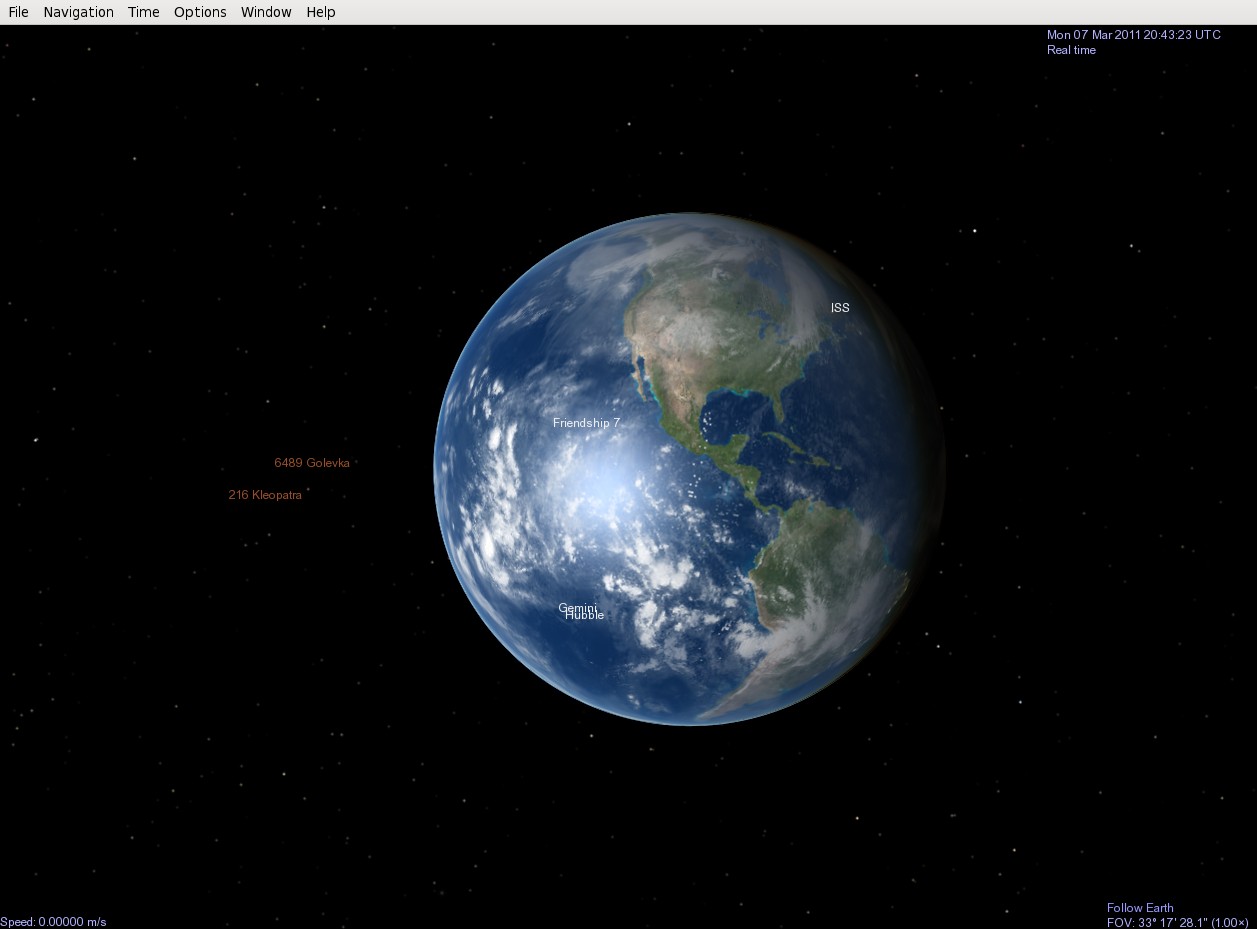This screenshot has width=1257, height=929.
Task: Click the UTC date and time display
Action: tap(1133, 35)
